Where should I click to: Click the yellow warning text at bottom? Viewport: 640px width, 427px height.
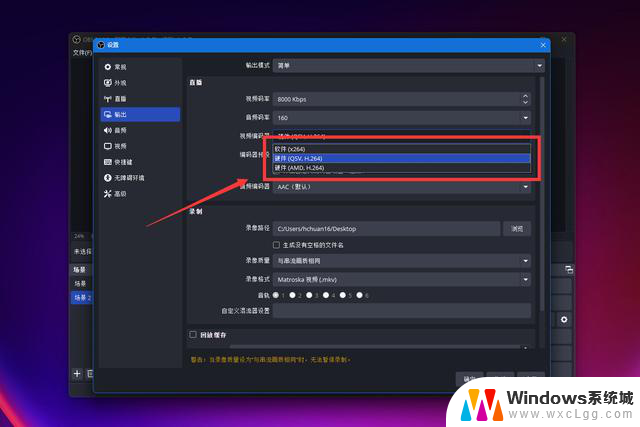click(x=271, y=360)
